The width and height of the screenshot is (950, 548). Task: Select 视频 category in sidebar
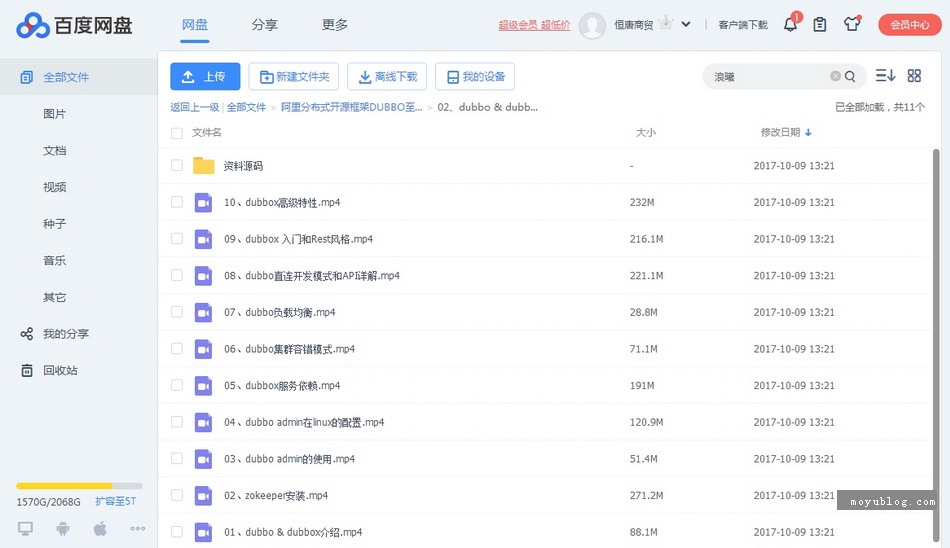[x=55, y=187]
